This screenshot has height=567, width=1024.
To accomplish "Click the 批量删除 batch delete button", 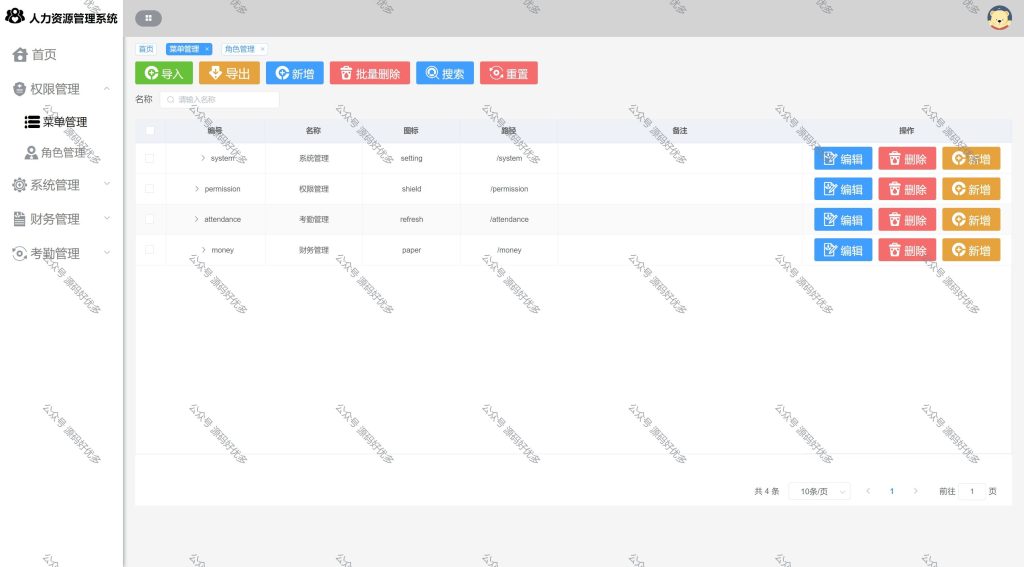I will tap(370, 73).
